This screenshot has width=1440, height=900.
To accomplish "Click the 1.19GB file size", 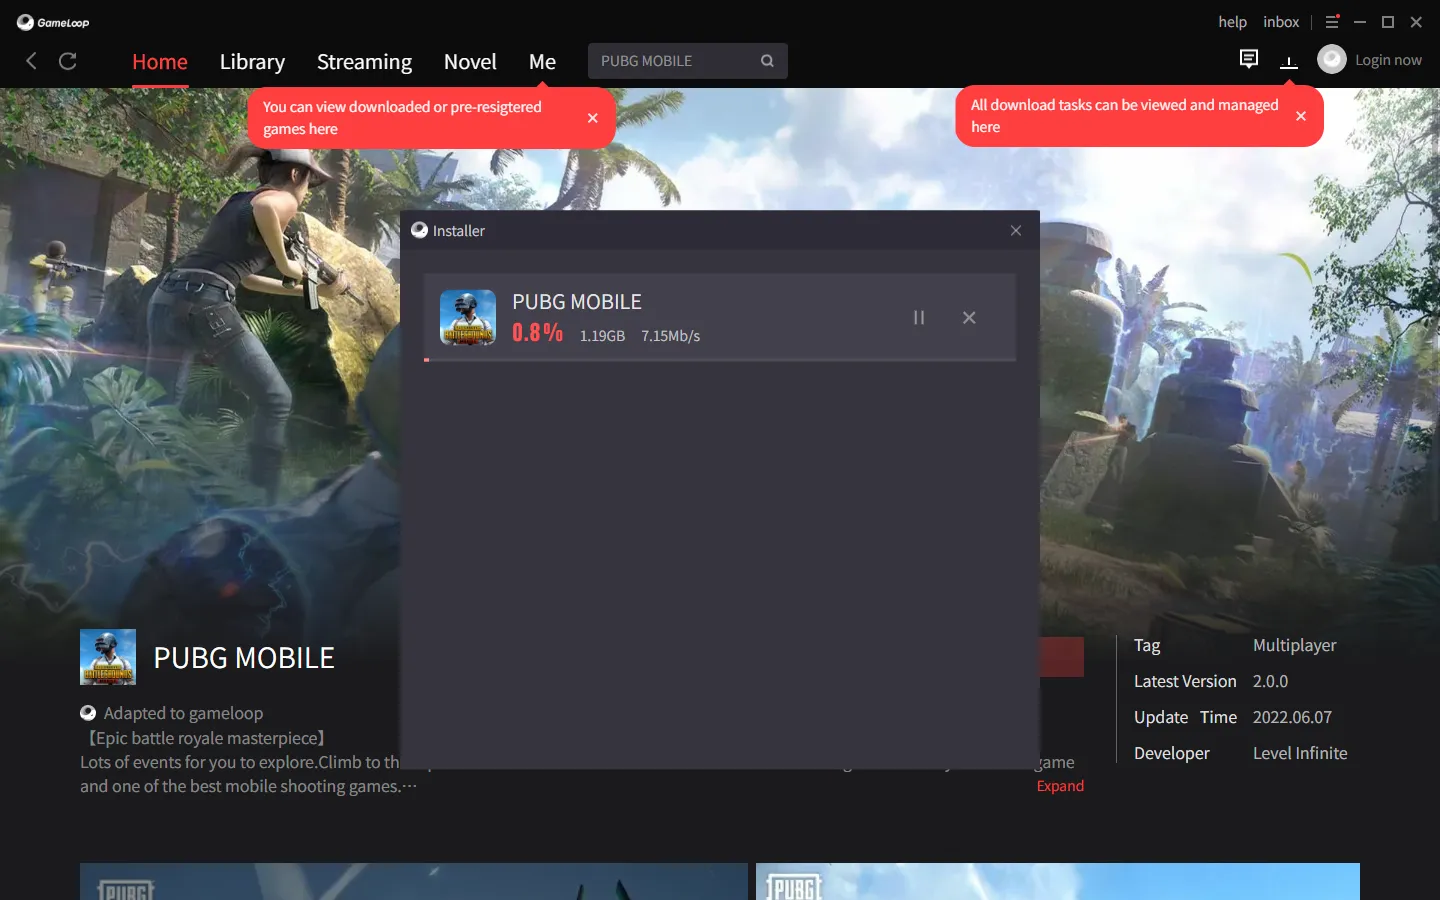I will (602, 336).
